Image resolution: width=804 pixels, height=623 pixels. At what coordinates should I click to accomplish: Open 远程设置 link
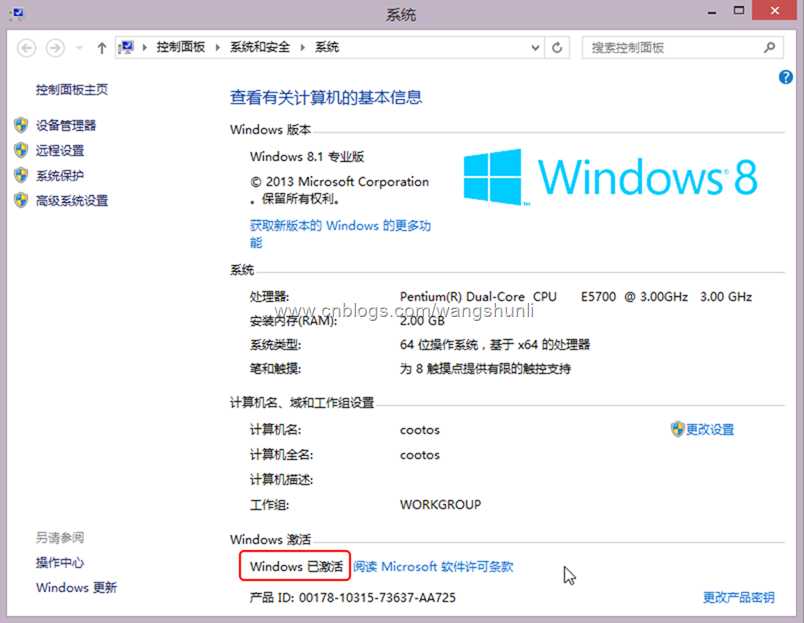[x=59, y=150]
